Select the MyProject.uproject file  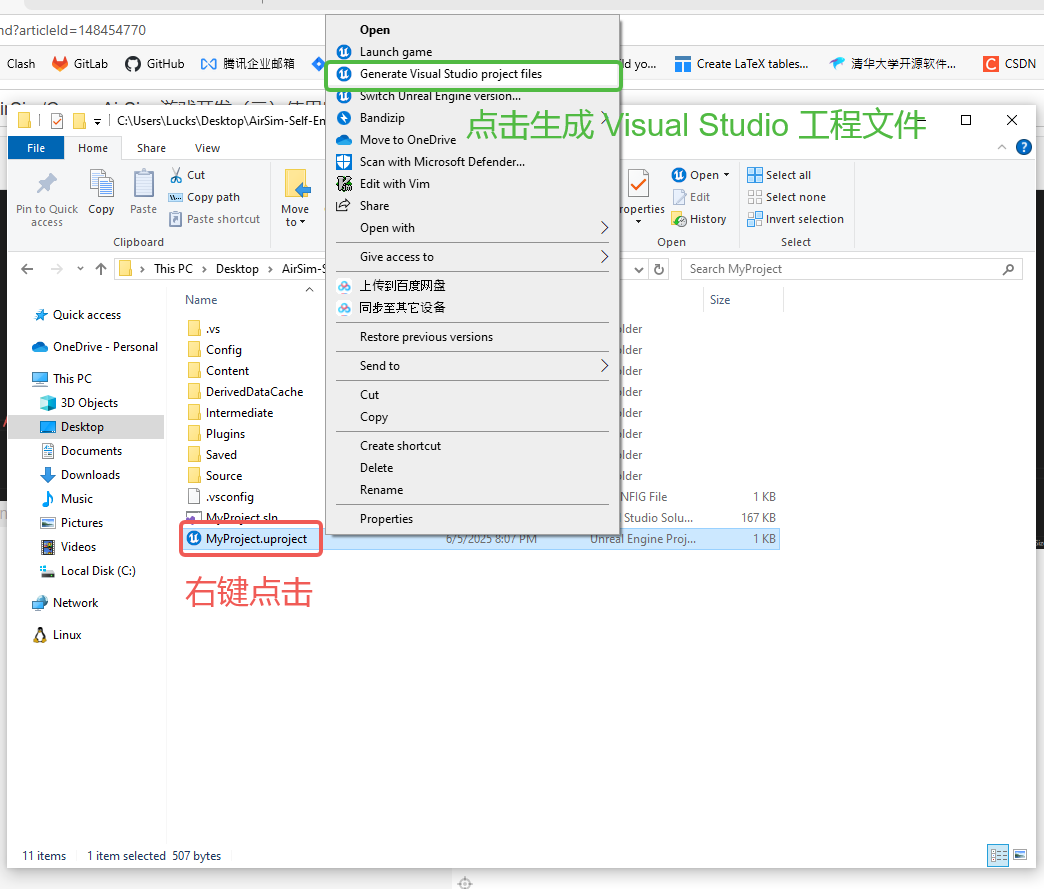tap(256, 539)
